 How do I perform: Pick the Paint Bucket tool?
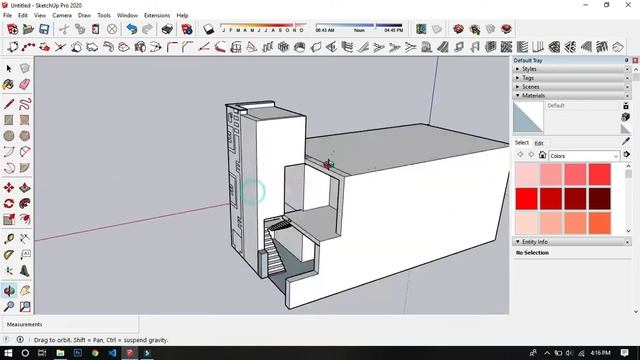click(x=9, y=84)
